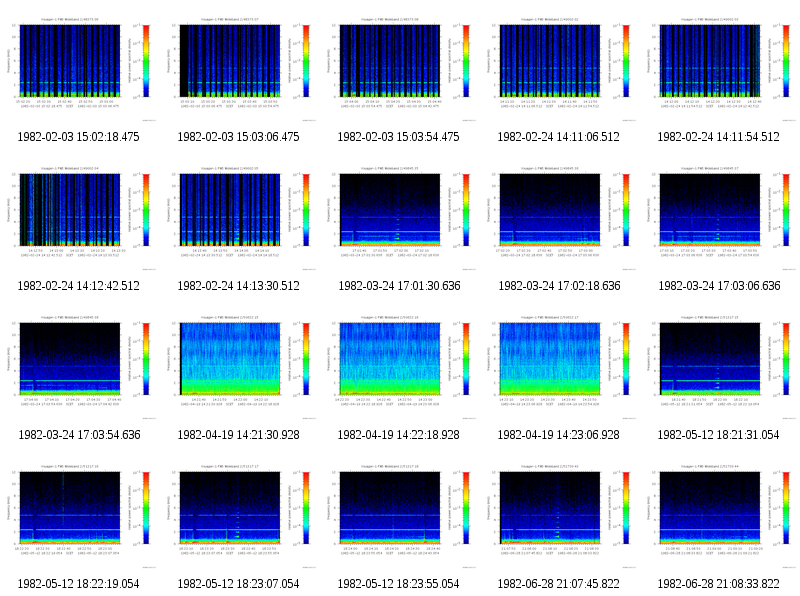800x596 pixels.
Task: Click the caption text 1982-02-24 14:12:42.512
Action: point(79,286)
